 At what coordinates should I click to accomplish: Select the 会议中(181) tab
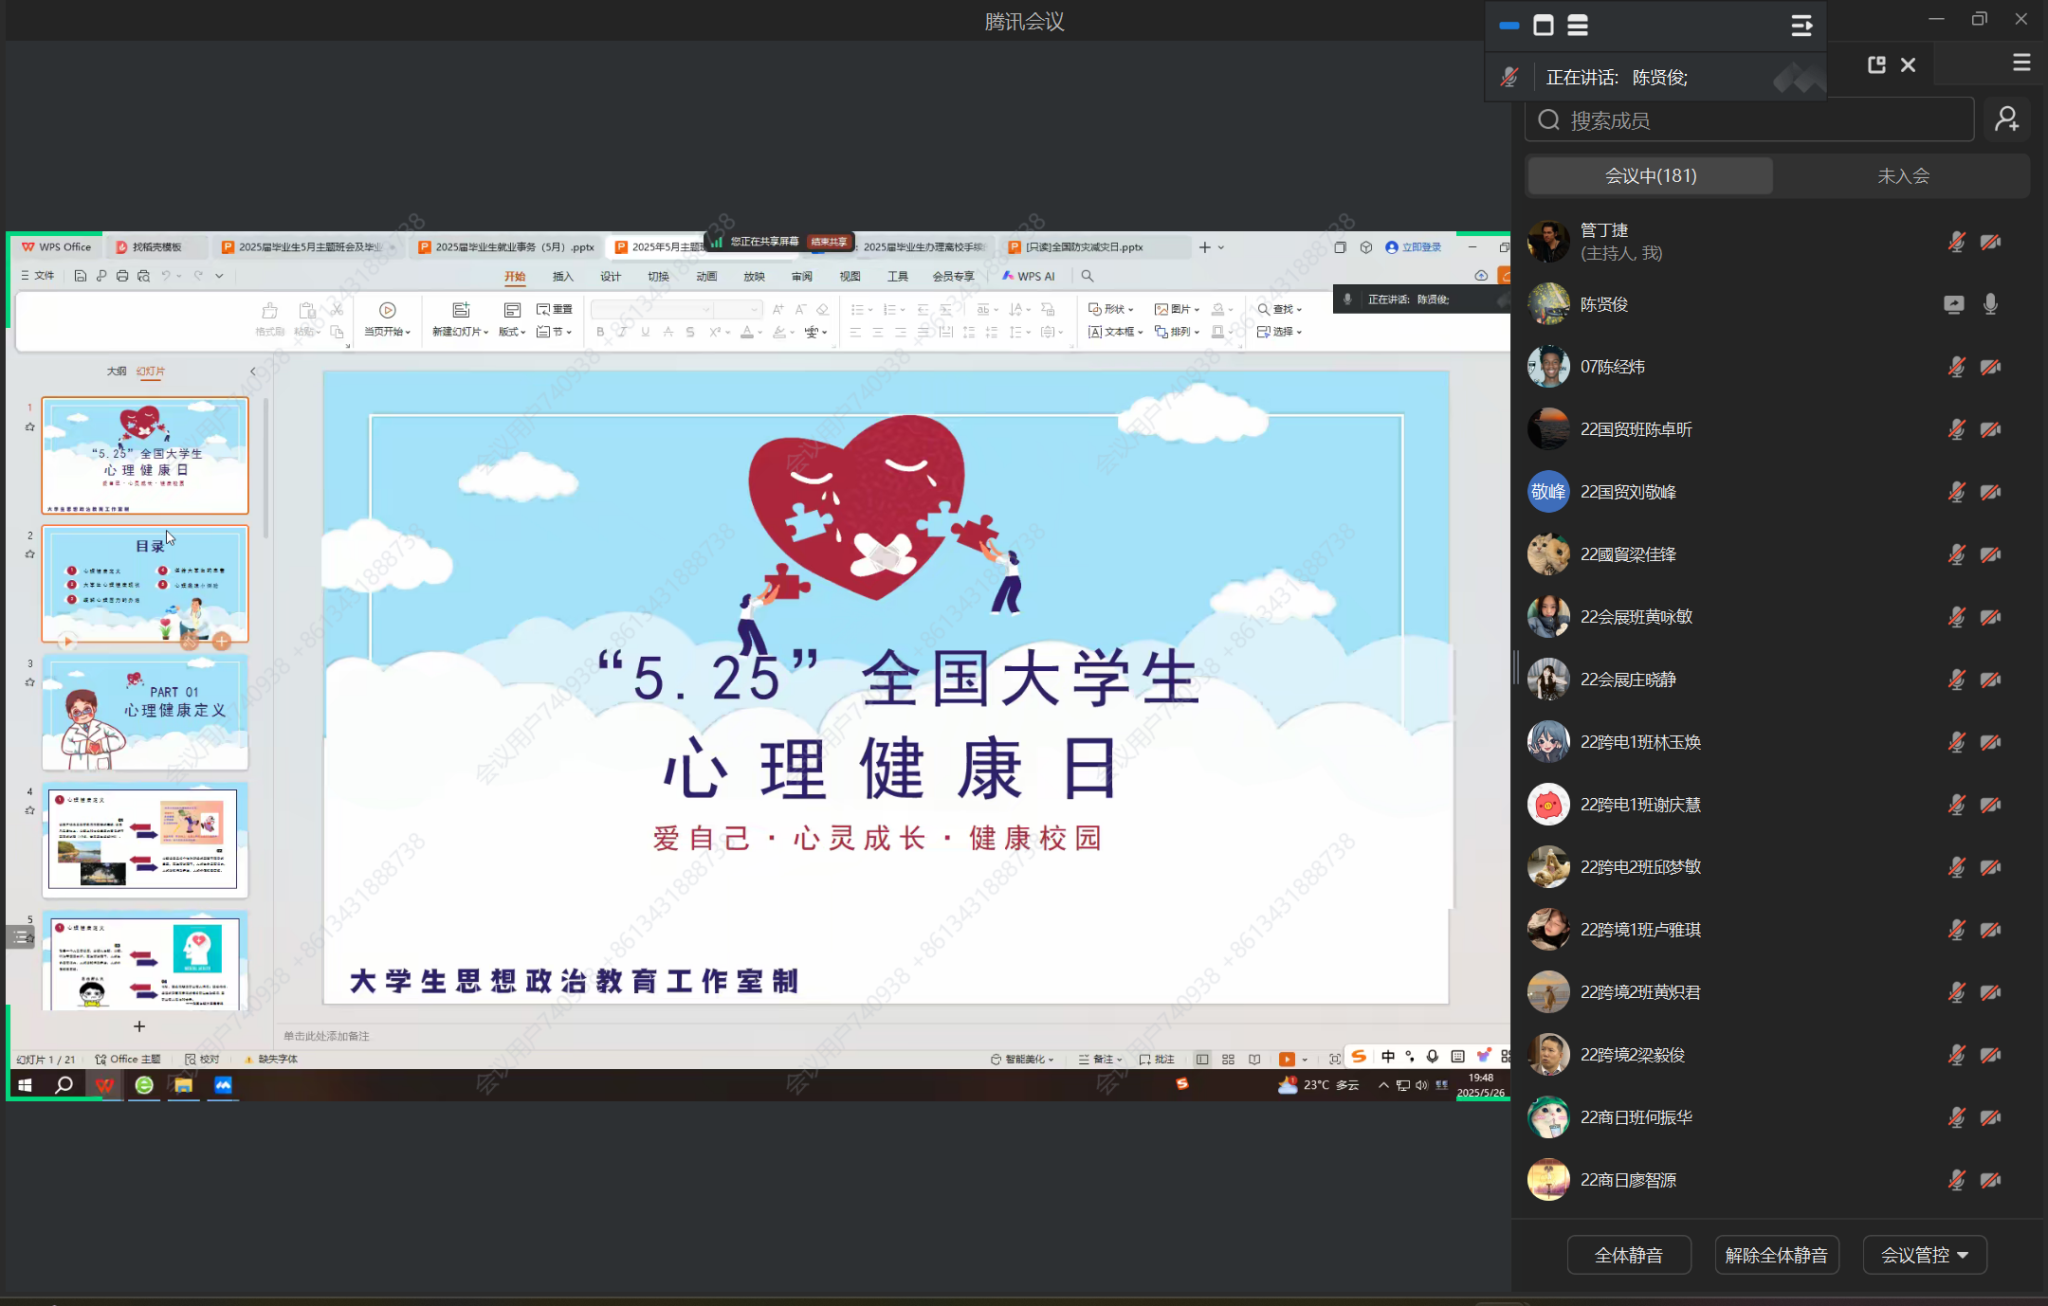coord(1650,176)
